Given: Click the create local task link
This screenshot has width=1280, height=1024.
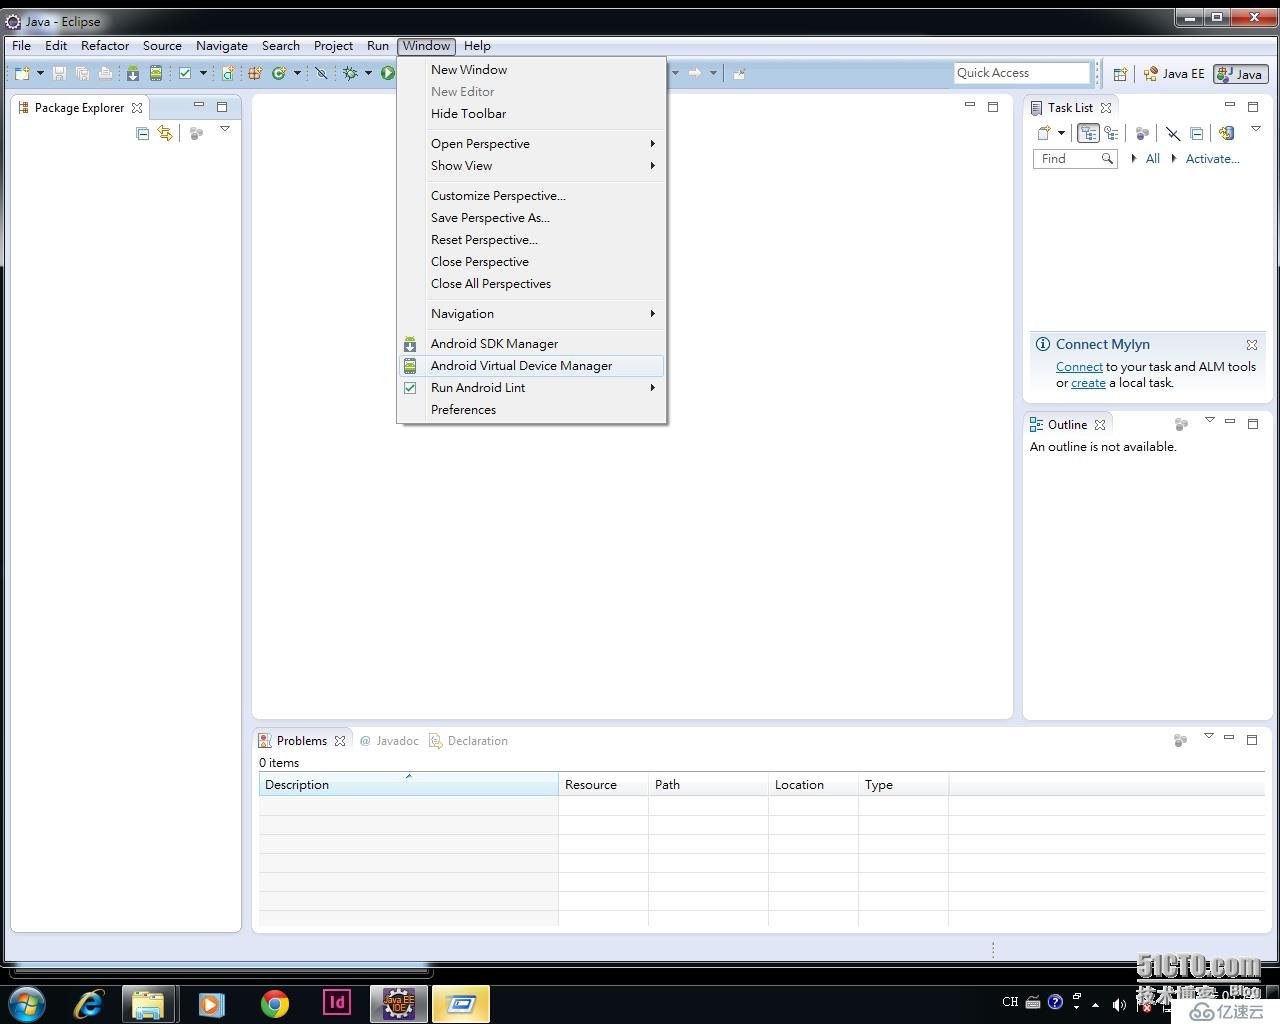Looking at the screenshot, I should tap(1088, 383).
